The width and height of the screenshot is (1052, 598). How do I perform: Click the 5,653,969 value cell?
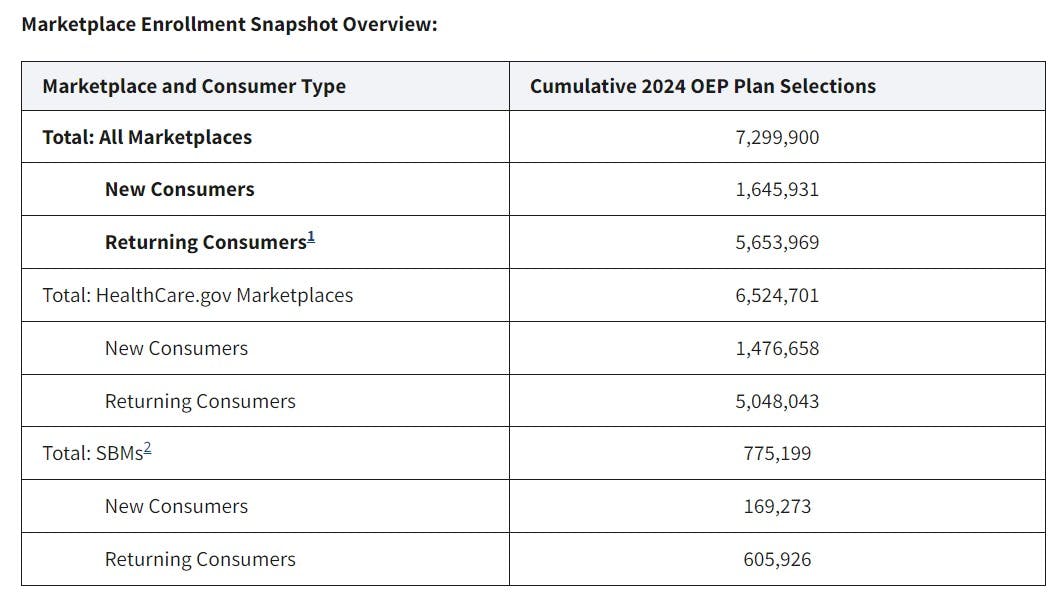coord(777,243)
